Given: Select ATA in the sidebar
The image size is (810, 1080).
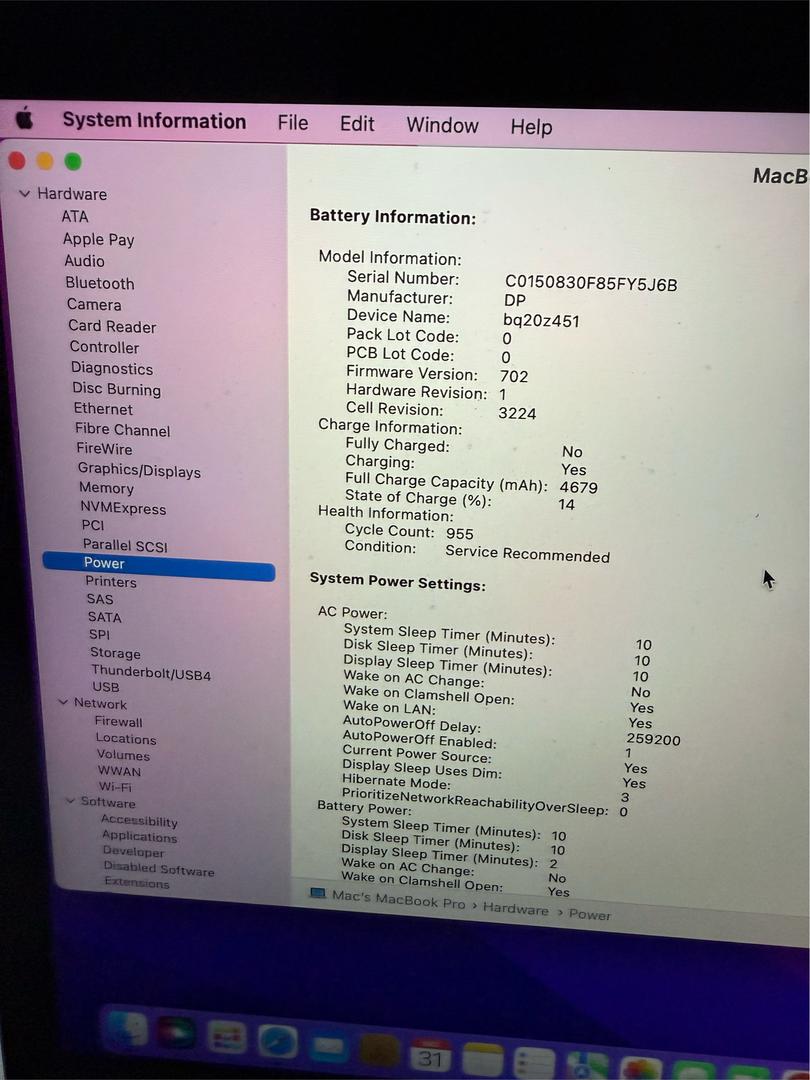Looking at the screenshot, I should 74,216.
